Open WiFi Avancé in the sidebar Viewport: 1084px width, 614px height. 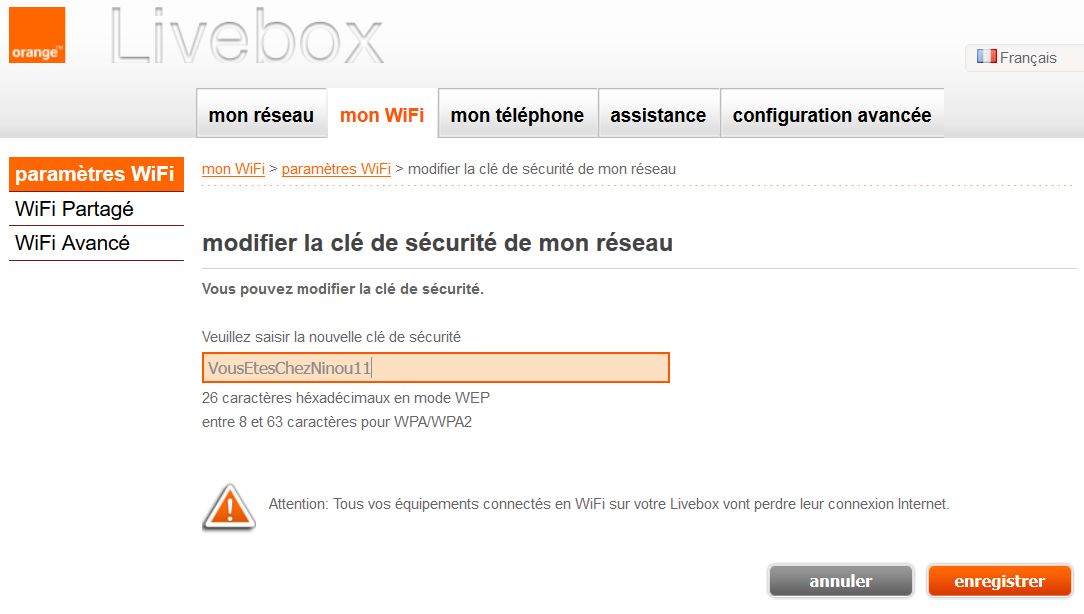73,243
